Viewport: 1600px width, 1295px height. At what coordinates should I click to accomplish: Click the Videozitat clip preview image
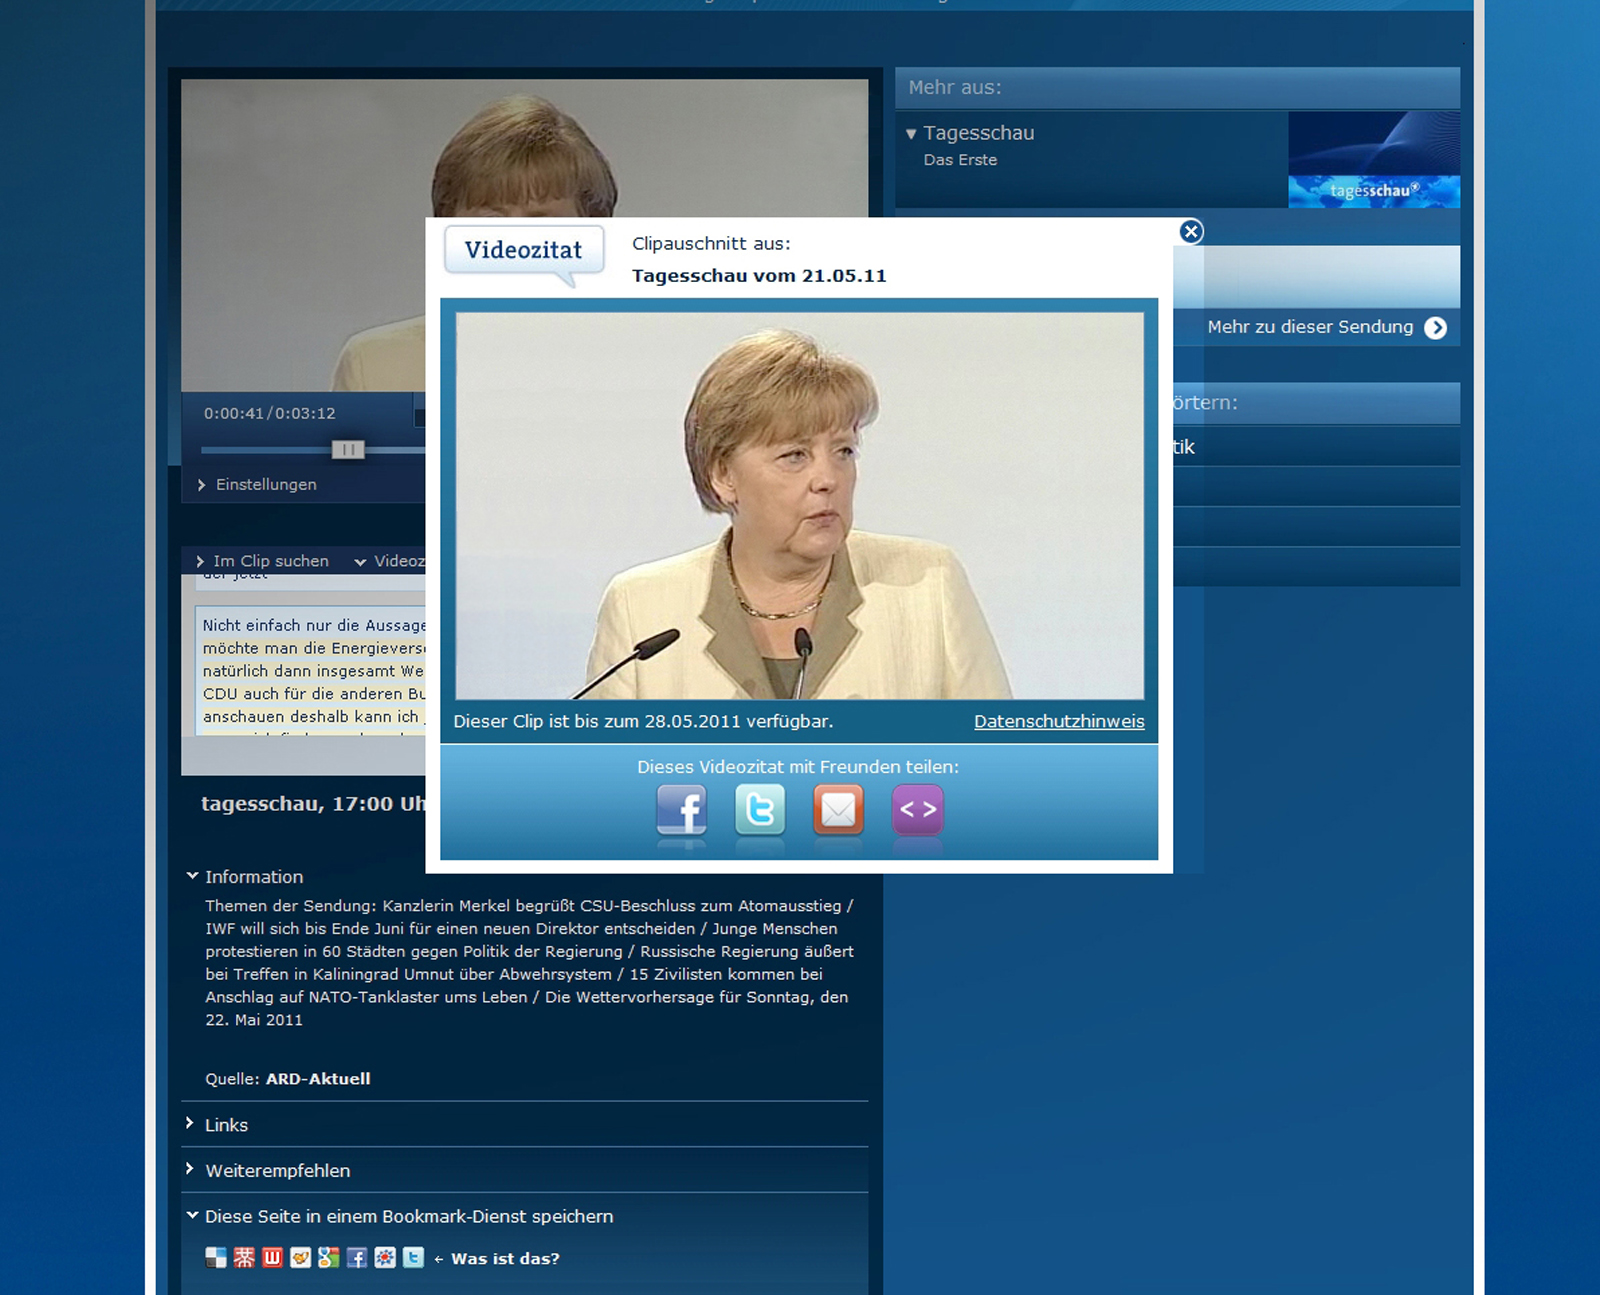[x=799, y=506]
